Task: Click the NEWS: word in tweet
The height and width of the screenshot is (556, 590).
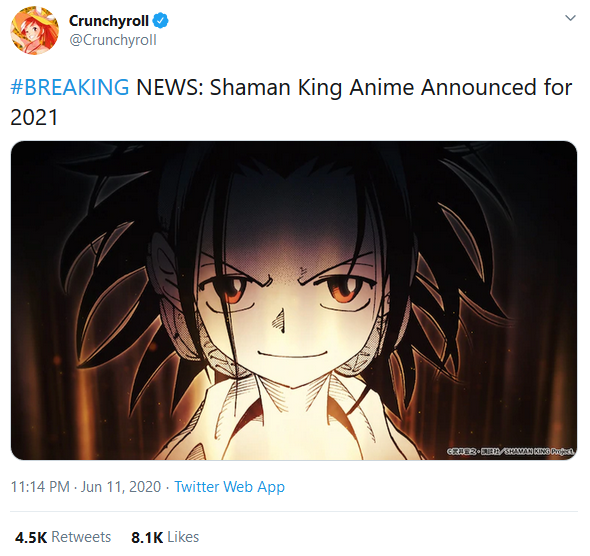Action: click(x=170, y=87)
